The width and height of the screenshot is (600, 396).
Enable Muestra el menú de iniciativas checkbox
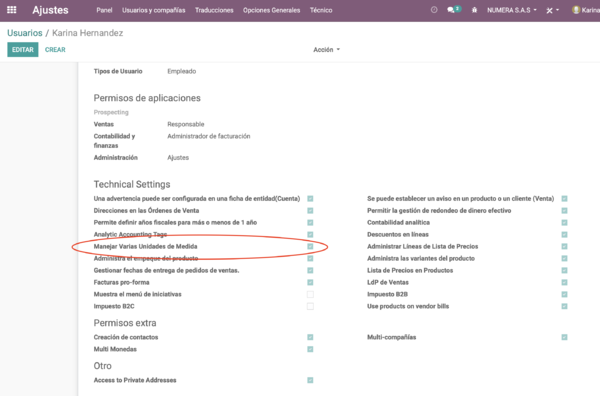310,294
